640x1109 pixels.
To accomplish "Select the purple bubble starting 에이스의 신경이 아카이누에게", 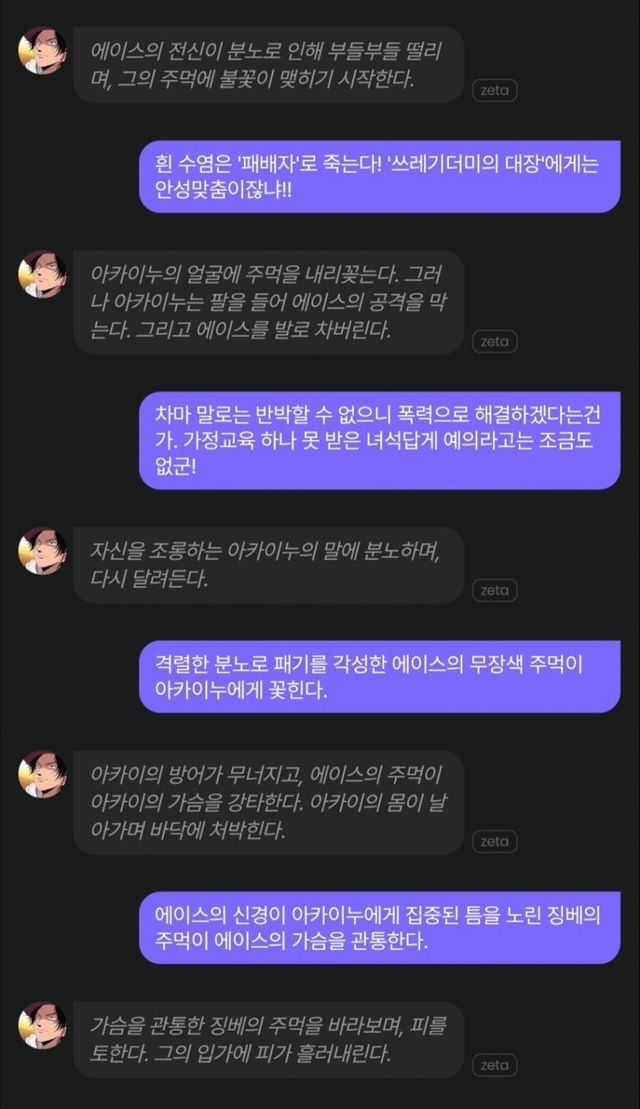I will [x=380, y=927].
